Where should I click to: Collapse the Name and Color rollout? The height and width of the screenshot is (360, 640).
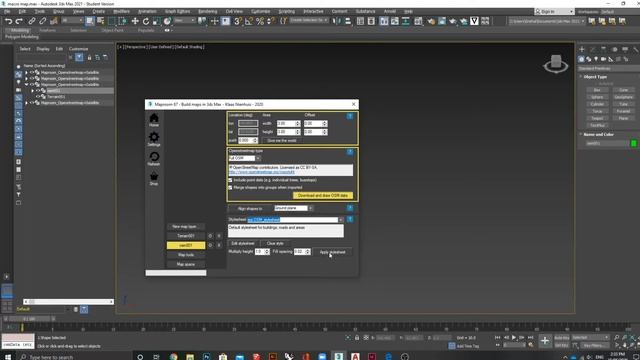point(581,134)
